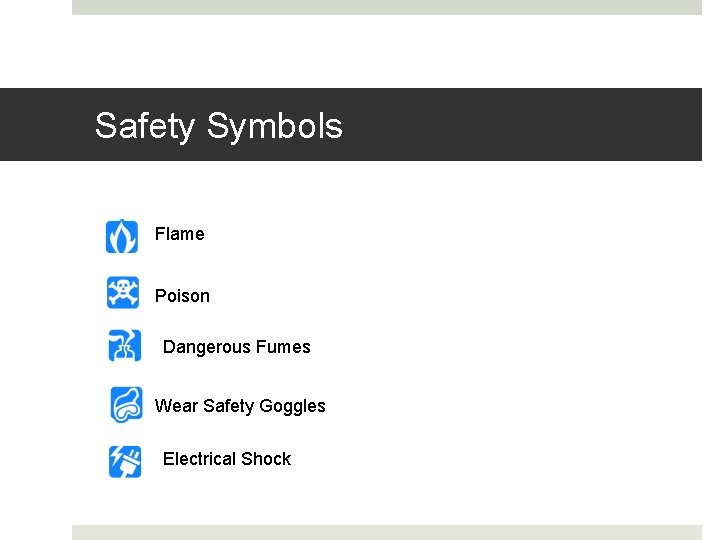Select the "Poison" text label
Screen dimensions: 720x540
pos(182,296)
